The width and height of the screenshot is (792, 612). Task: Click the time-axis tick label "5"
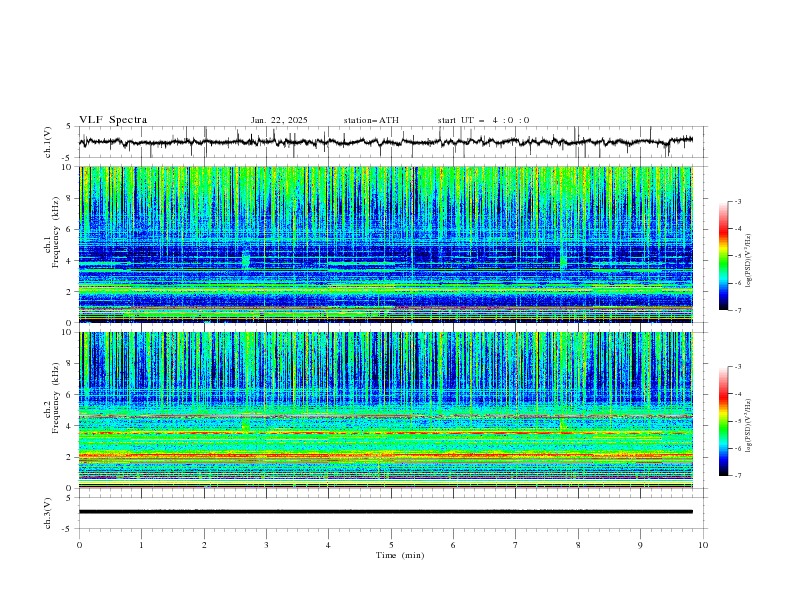[391, 545]
